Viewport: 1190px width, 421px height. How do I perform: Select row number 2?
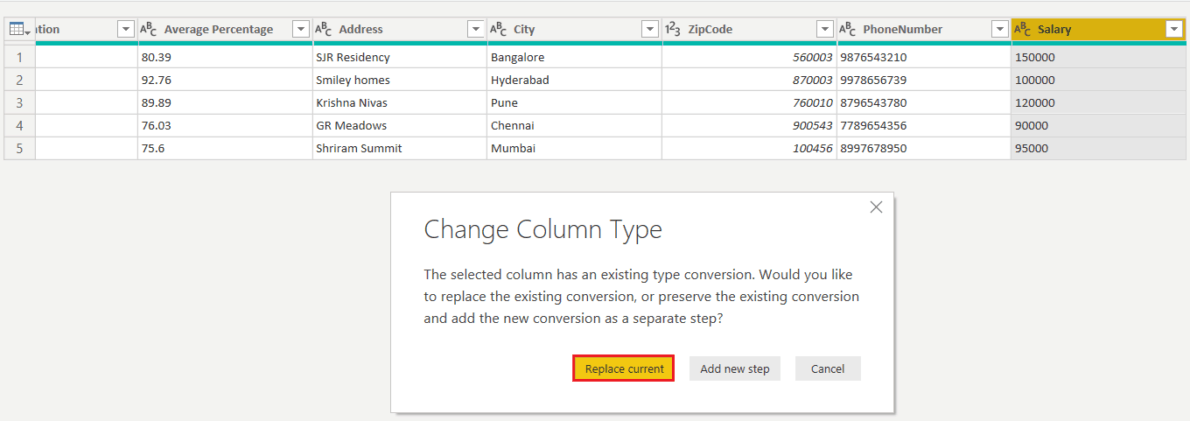20,80
